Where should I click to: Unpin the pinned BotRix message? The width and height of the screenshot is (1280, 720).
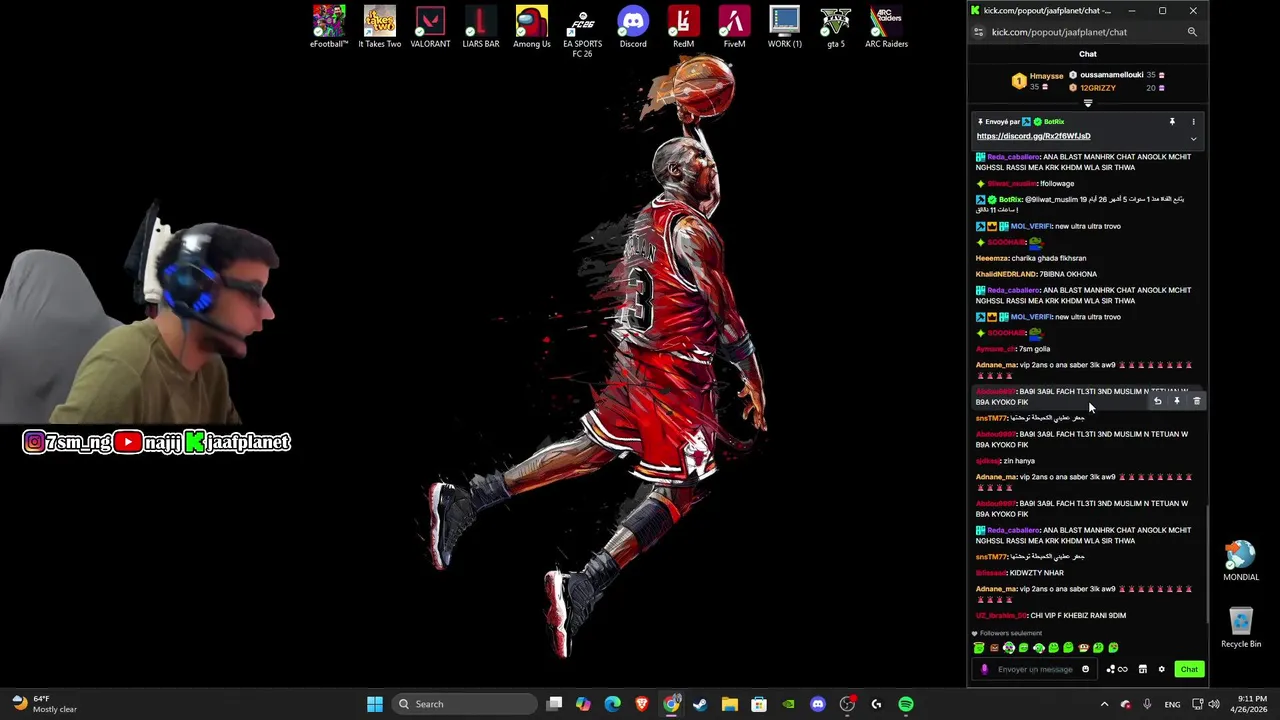click(1172, 122)
